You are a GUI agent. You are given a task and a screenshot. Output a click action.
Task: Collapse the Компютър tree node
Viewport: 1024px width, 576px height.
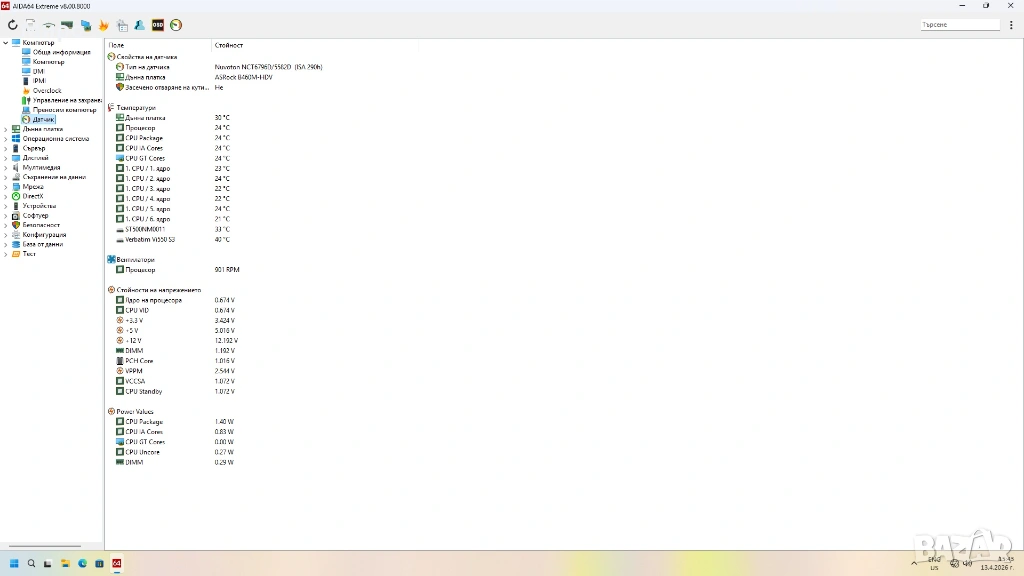pos(5,43)
